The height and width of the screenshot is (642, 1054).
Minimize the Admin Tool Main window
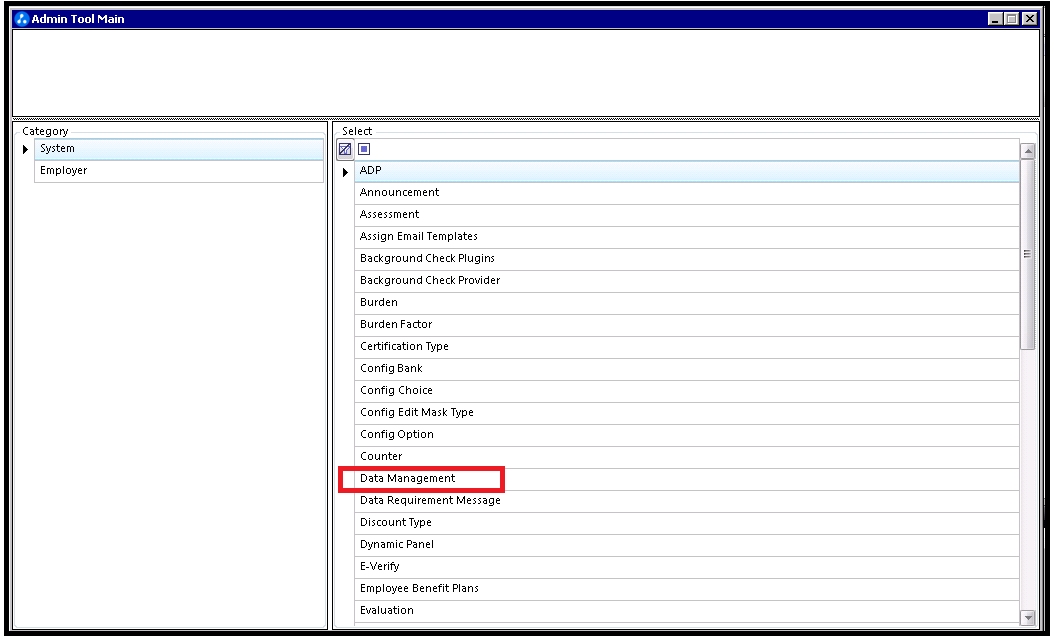pyautogui.click(x=996, y=19)
